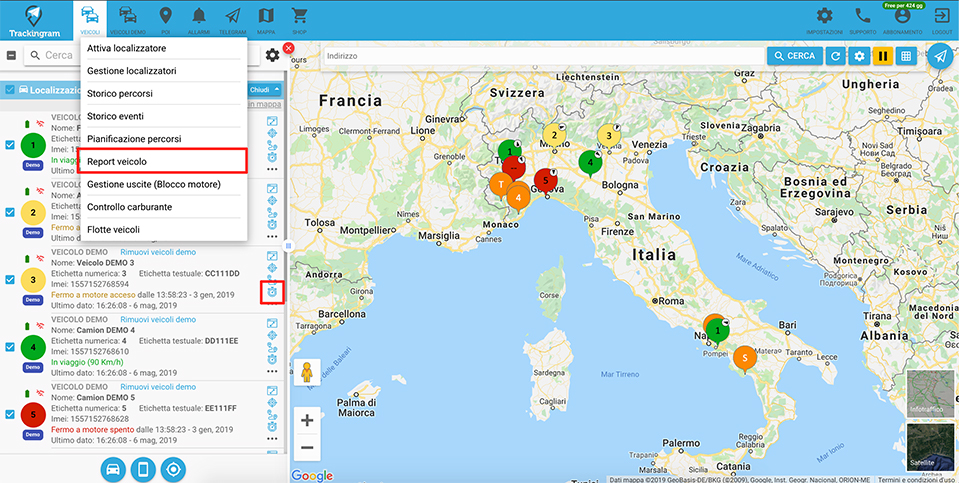
Task: Collapse the list with Chiudi dropdown
Action: click(264, 90)
